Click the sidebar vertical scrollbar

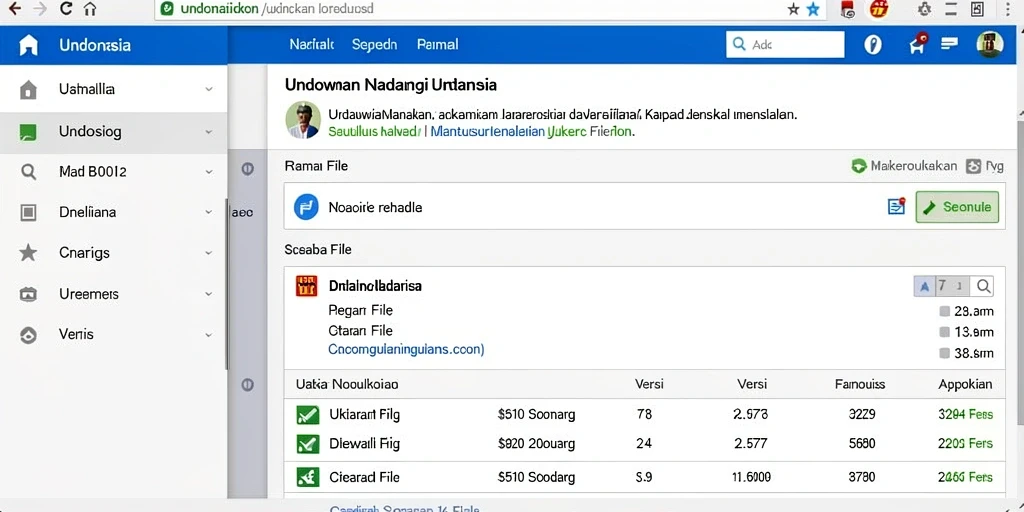click(227, 284)
